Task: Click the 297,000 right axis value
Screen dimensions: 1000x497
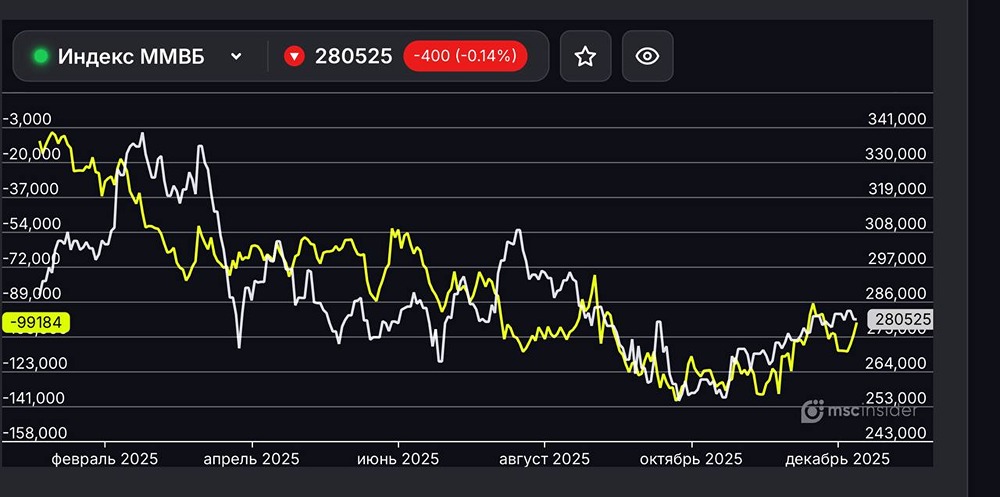Action: 897,258
